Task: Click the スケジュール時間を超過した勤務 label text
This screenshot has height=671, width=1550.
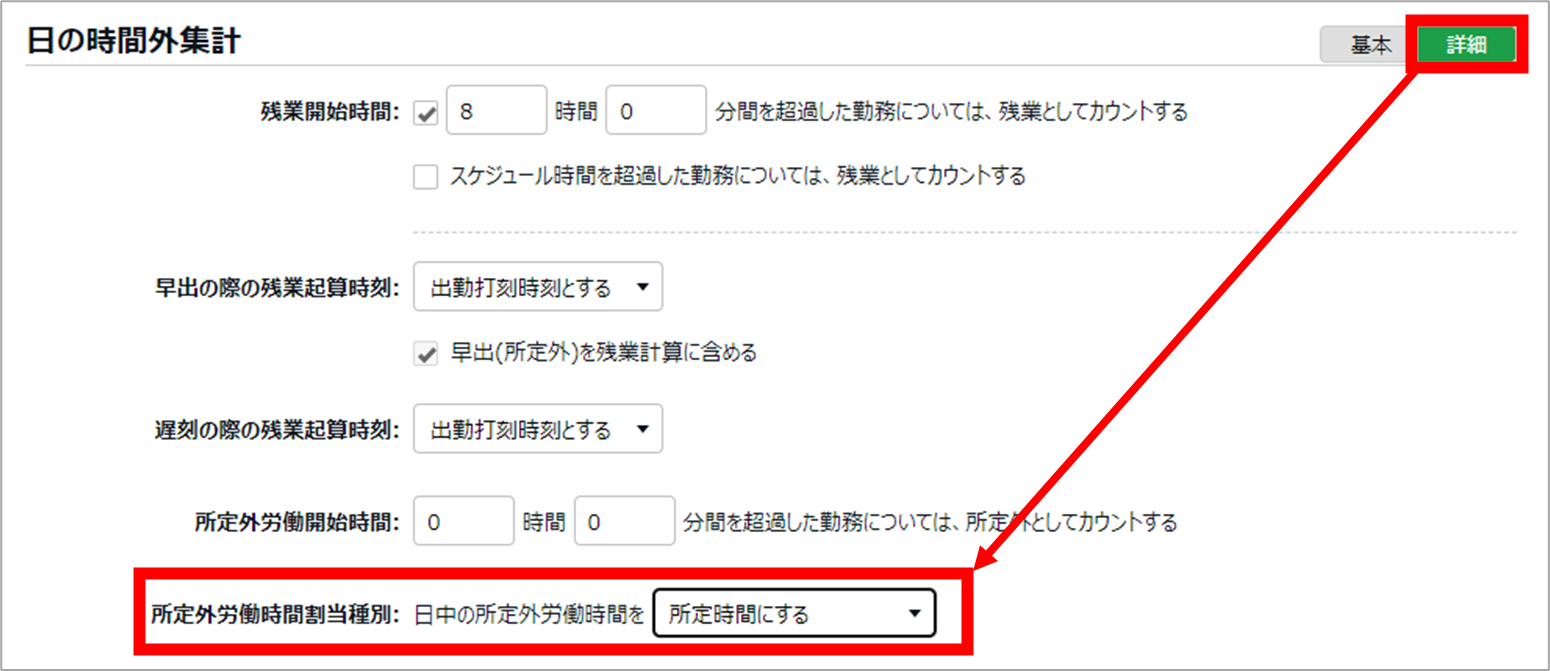Action: (x=737, y=177)
